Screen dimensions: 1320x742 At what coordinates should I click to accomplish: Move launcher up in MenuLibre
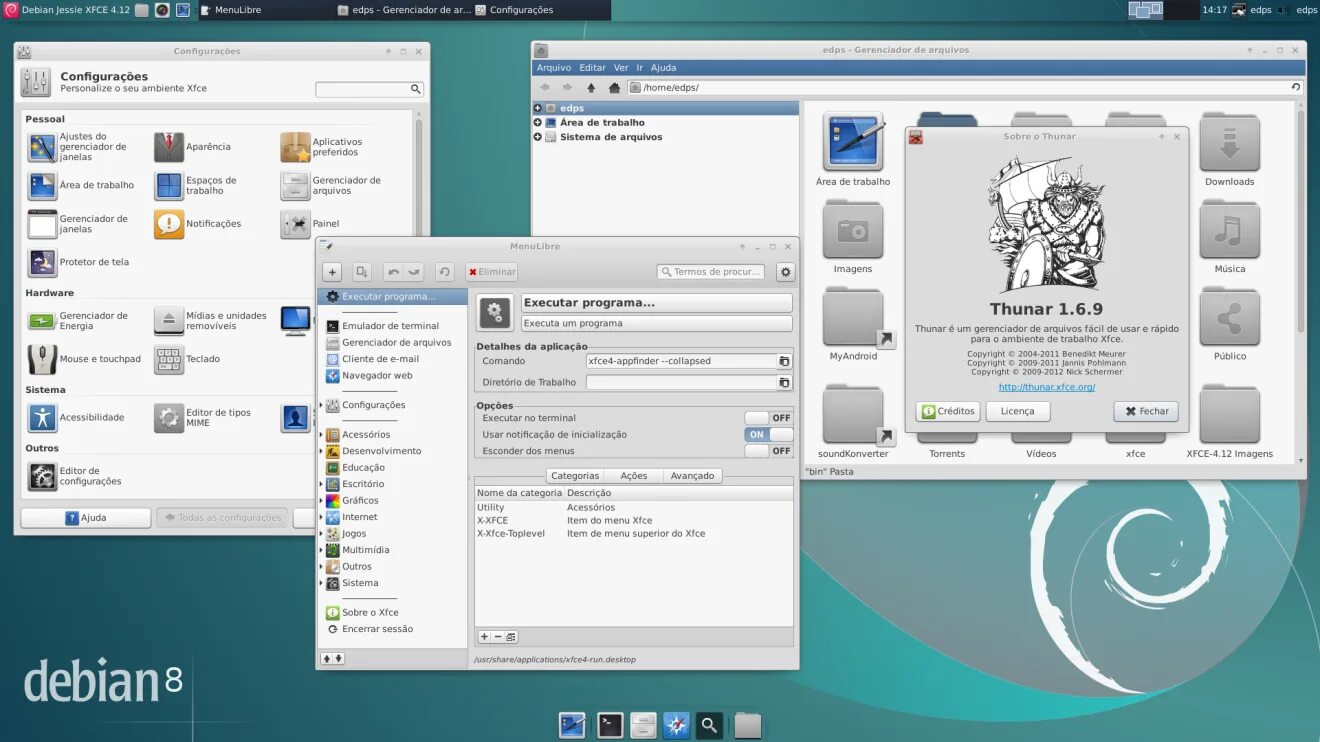pyautogui.click(x=327, y=658)
